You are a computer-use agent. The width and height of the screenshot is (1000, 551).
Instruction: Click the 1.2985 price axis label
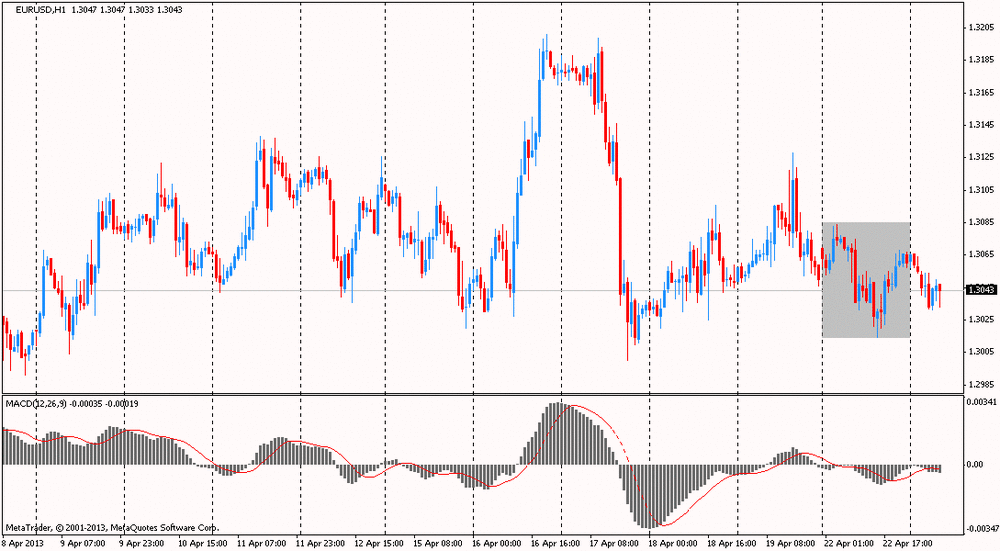point(980,384)
